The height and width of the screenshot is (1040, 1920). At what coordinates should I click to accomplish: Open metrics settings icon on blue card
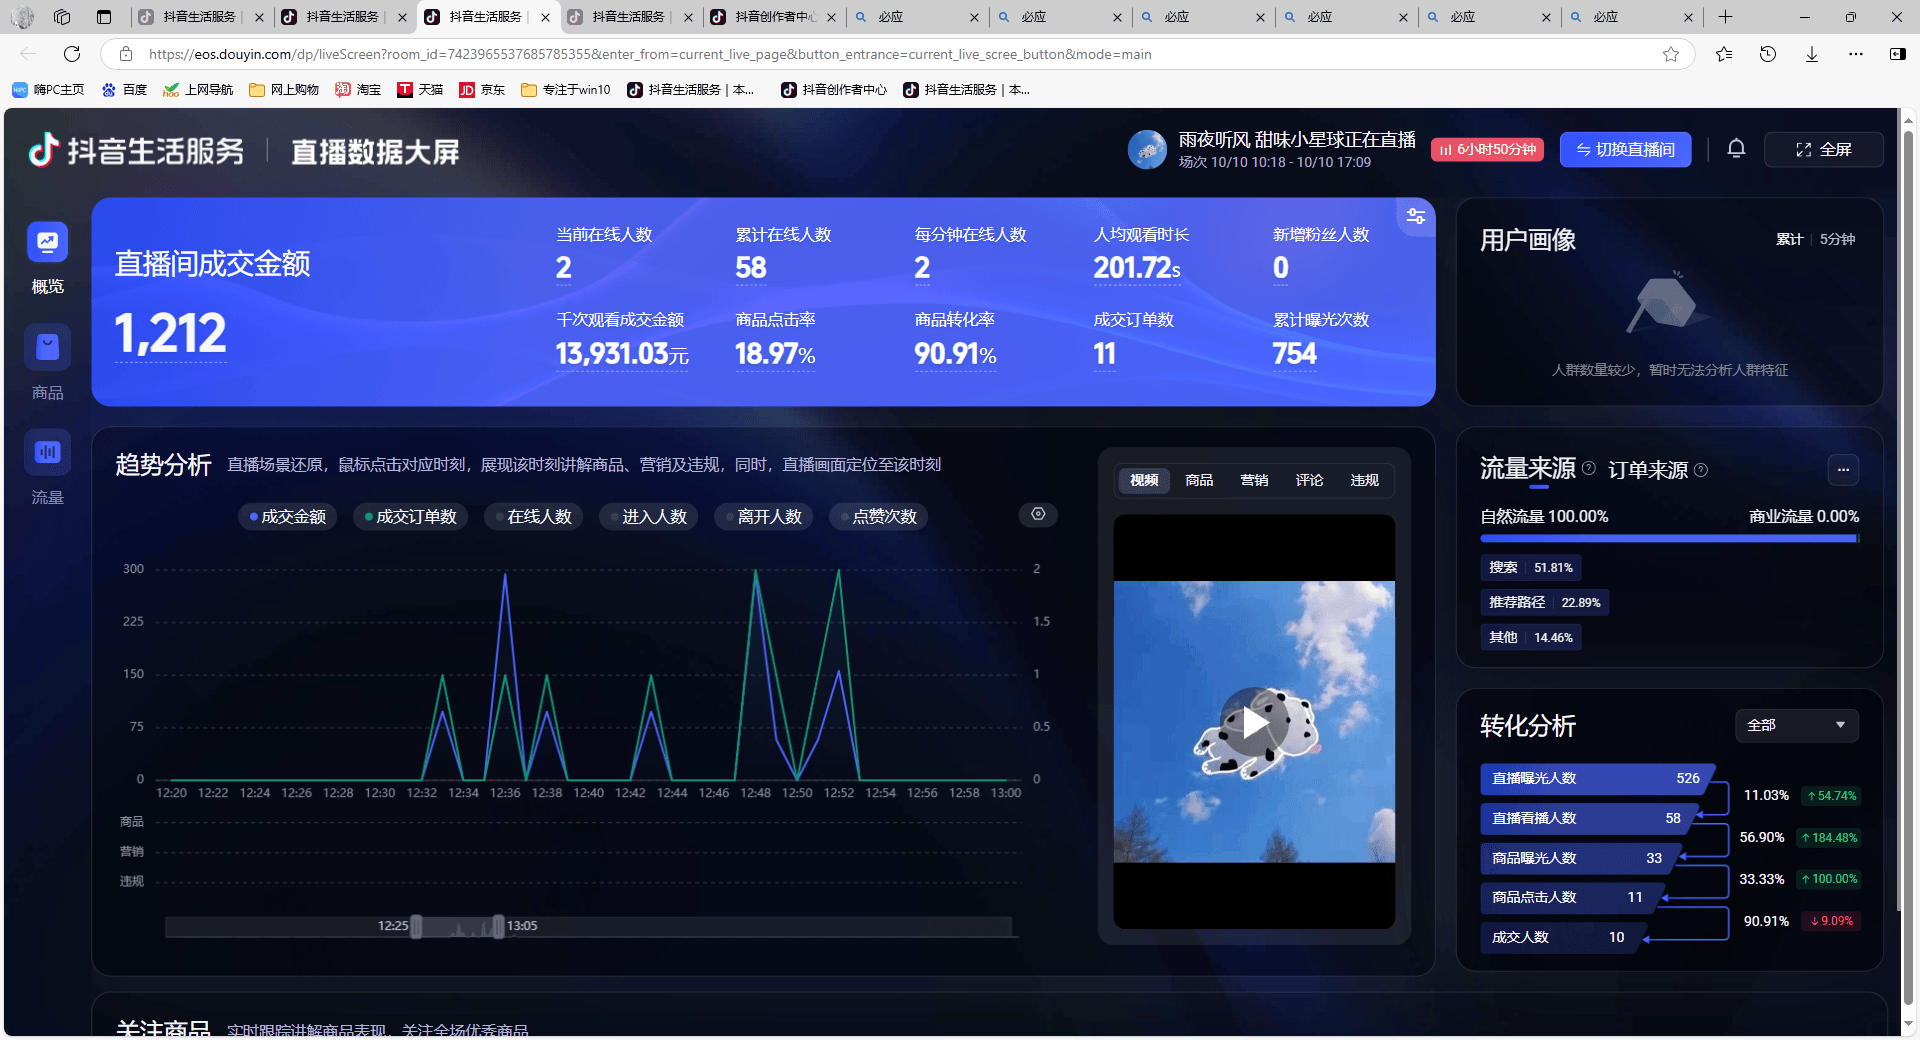(1416, 216)
